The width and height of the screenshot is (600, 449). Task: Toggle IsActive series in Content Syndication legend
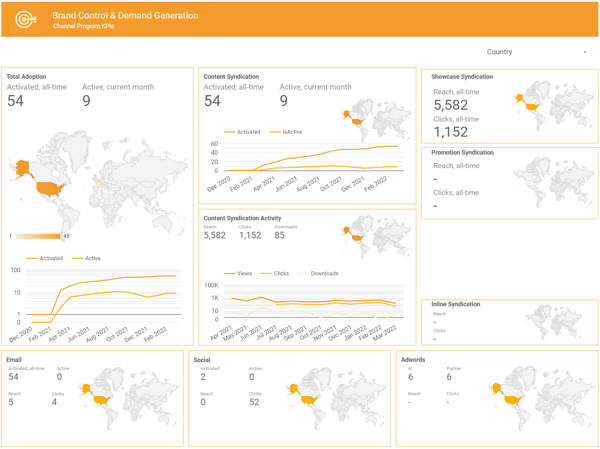pyautogui.click(x=286, y=132)
